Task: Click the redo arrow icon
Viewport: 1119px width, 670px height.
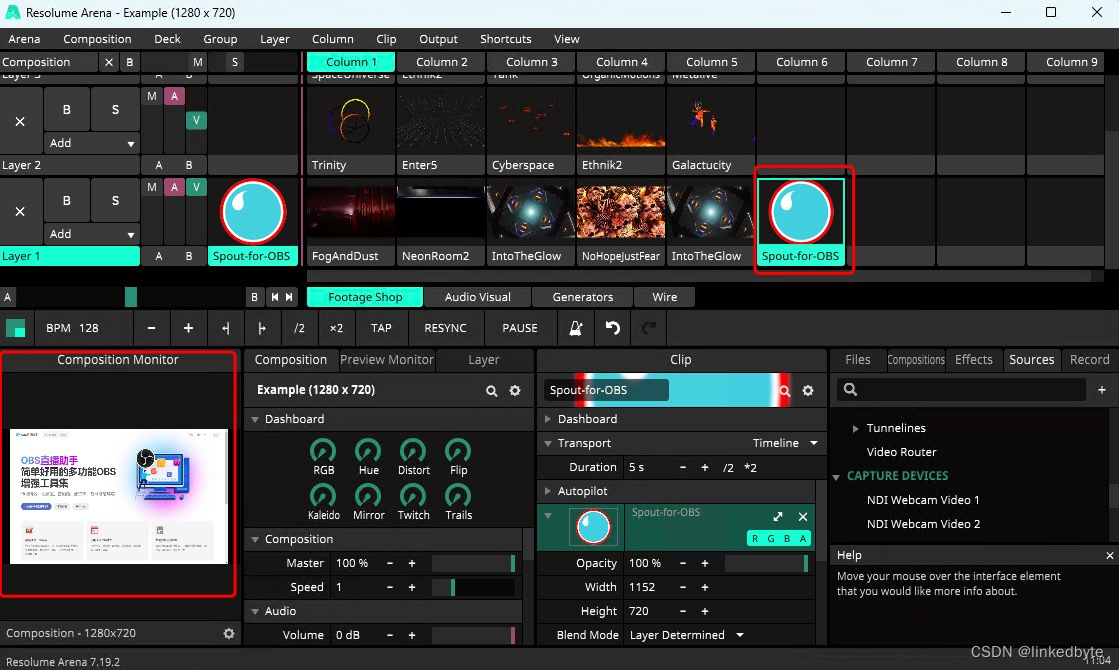Action: coord(649,328)
